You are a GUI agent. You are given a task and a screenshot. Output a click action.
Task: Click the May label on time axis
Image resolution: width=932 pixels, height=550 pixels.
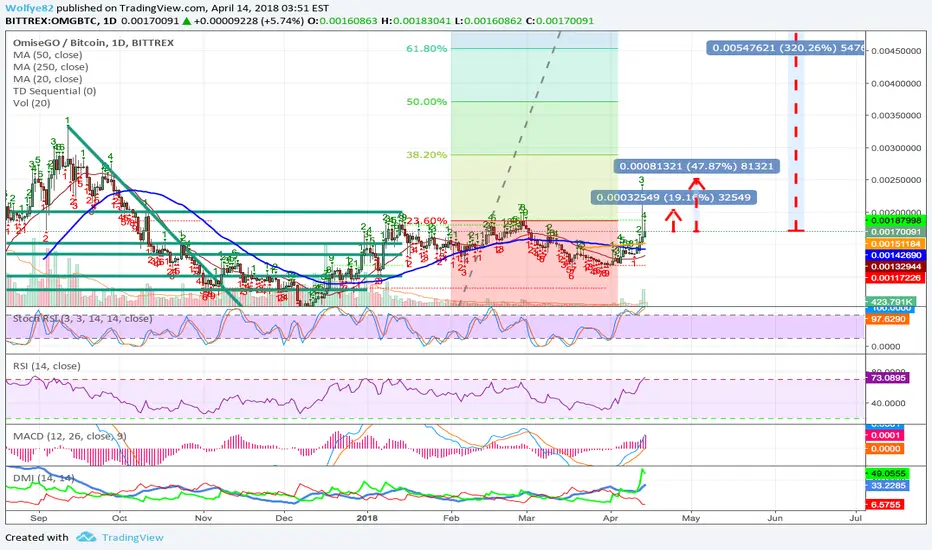coord(691,518)
